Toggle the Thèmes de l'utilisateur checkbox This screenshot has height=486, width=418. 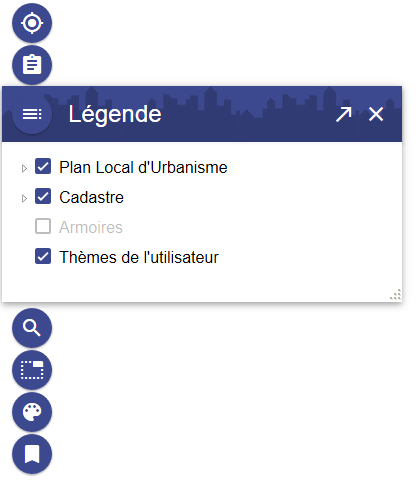click(43, 256)
